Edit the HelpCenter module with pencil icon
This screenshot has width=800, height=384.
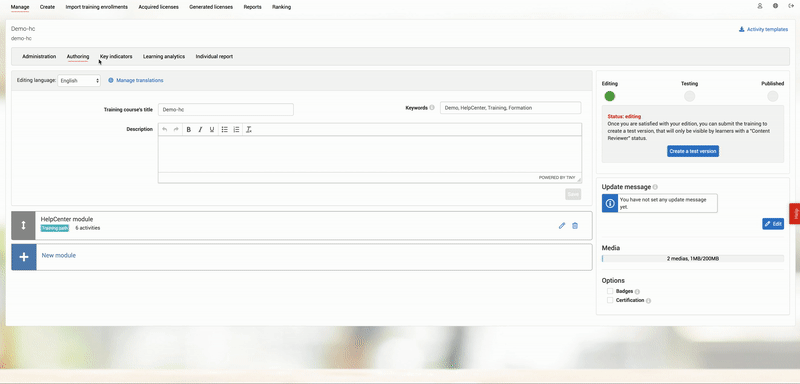click(x=562, y=225)
